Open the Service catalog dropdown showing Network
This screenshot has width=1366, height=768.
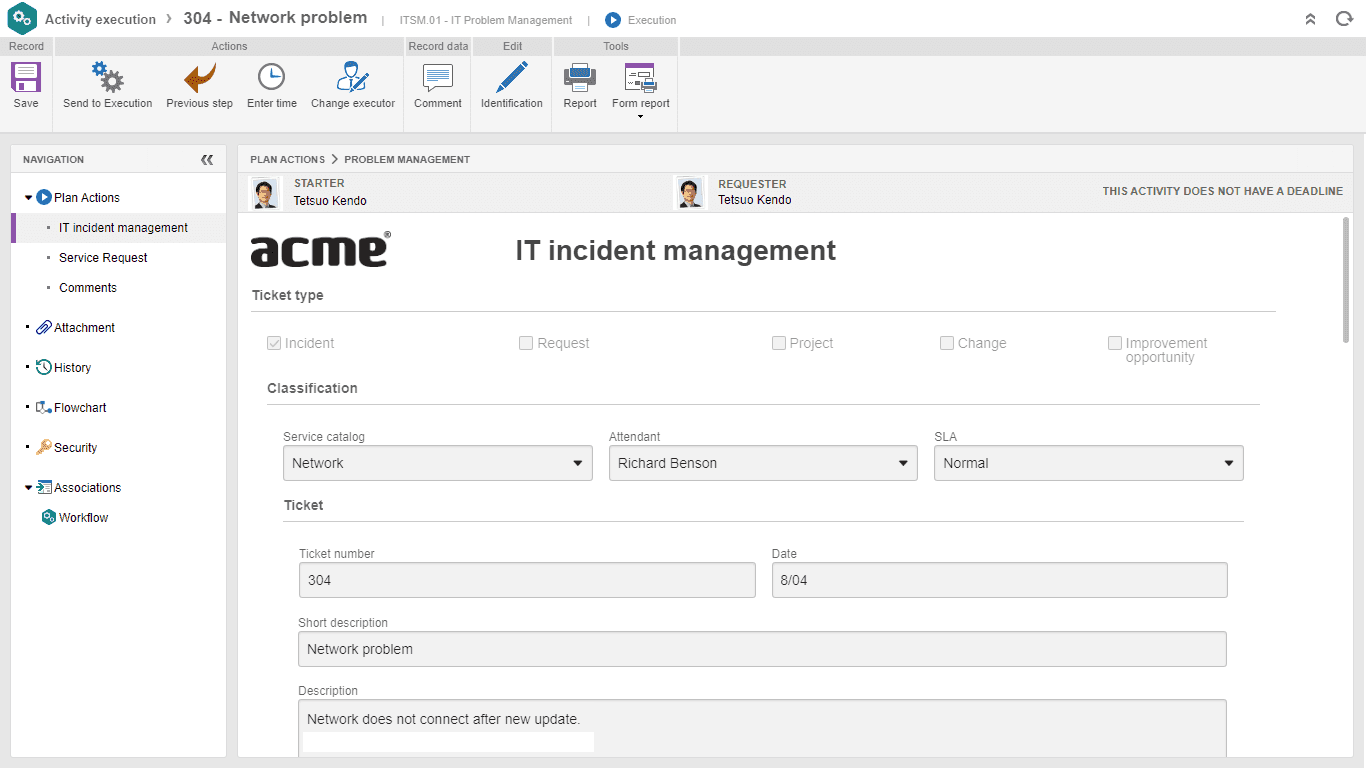[x=438, y=463]
